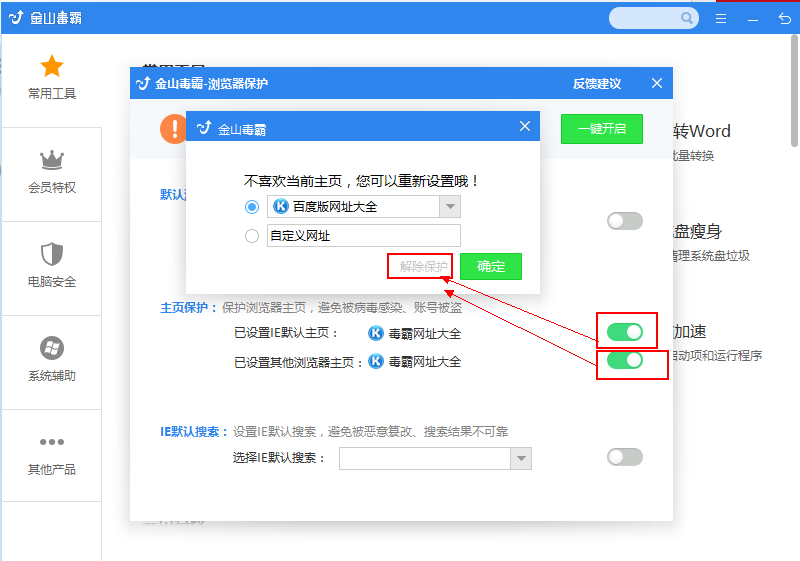Open the 反馈建议 link
The image size is (800, 561).
pyautogui.click(x=596, y=84)
